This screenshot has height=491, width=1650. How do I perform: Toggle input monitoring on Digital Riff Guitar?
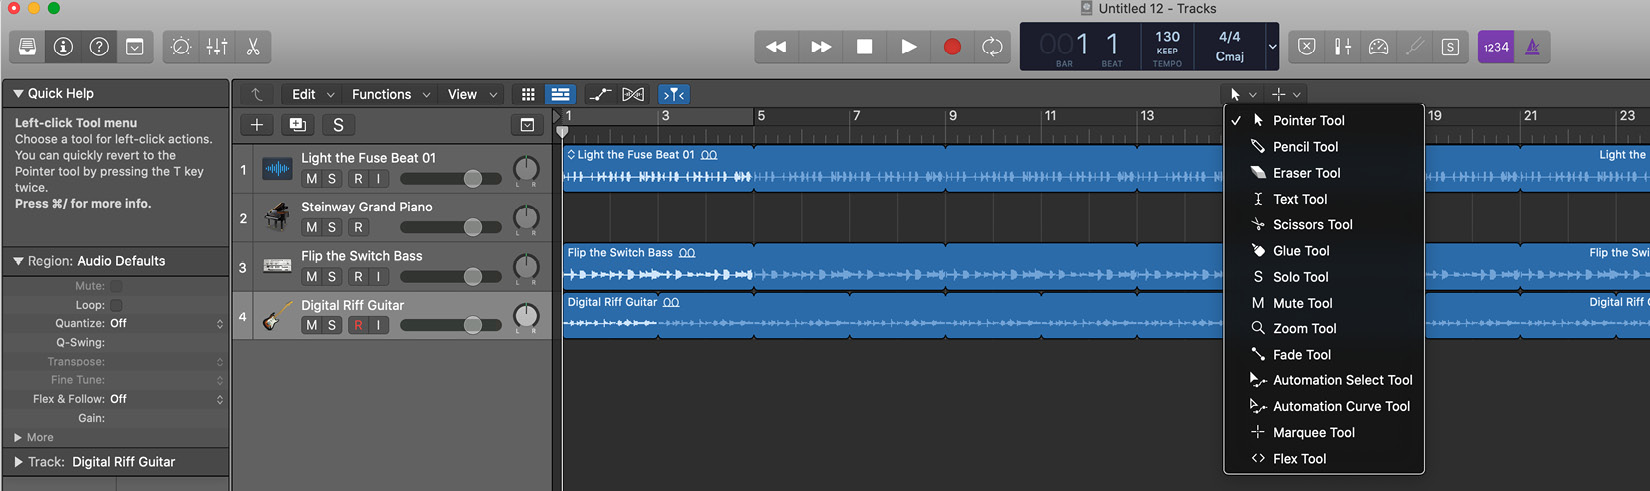click(x=378, y=326)
